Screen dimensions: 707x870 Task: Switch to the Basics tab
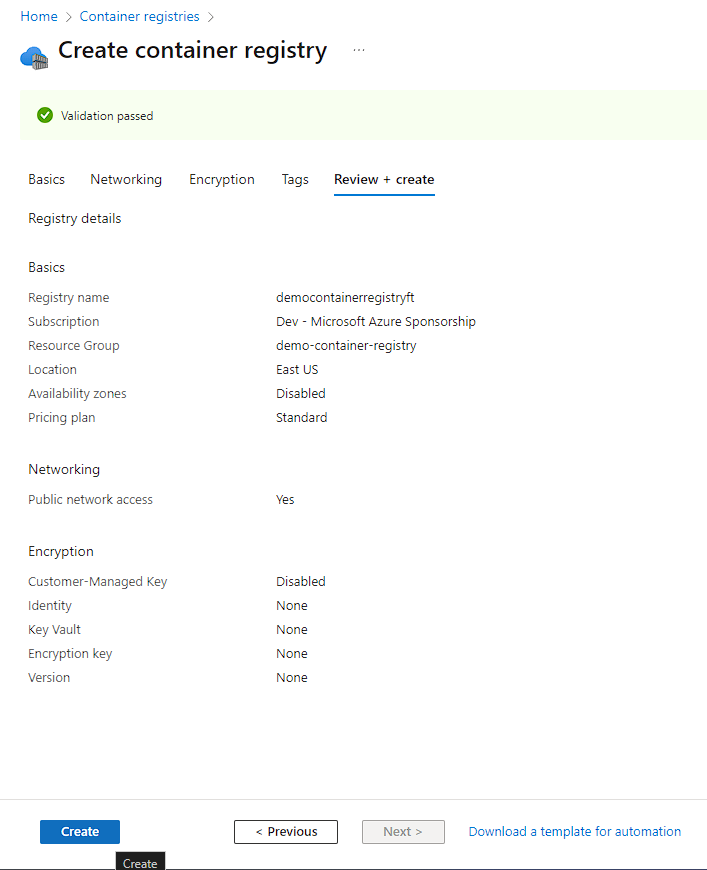click(x=46, y=180)
